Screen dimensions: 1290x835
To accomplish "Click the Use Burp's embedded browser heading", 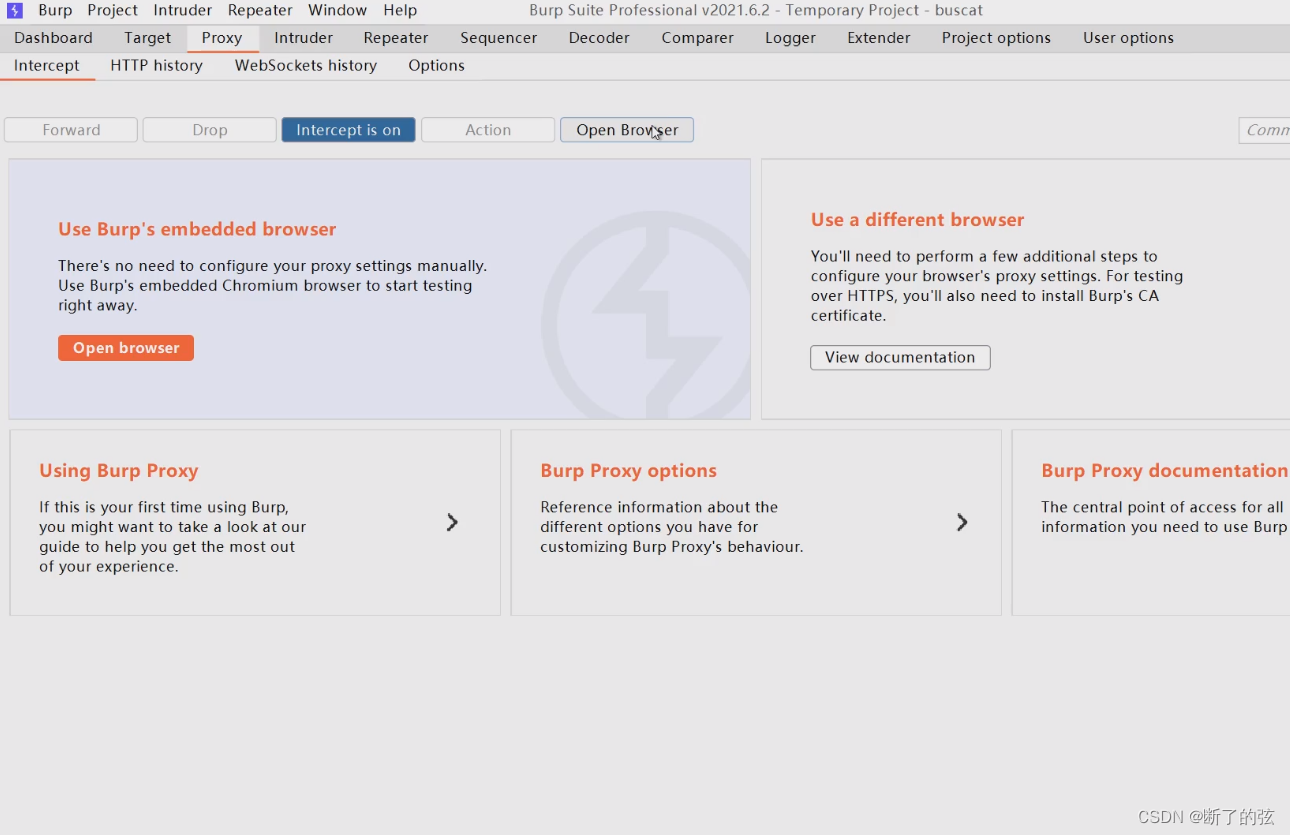I will (x=197, y=229).
